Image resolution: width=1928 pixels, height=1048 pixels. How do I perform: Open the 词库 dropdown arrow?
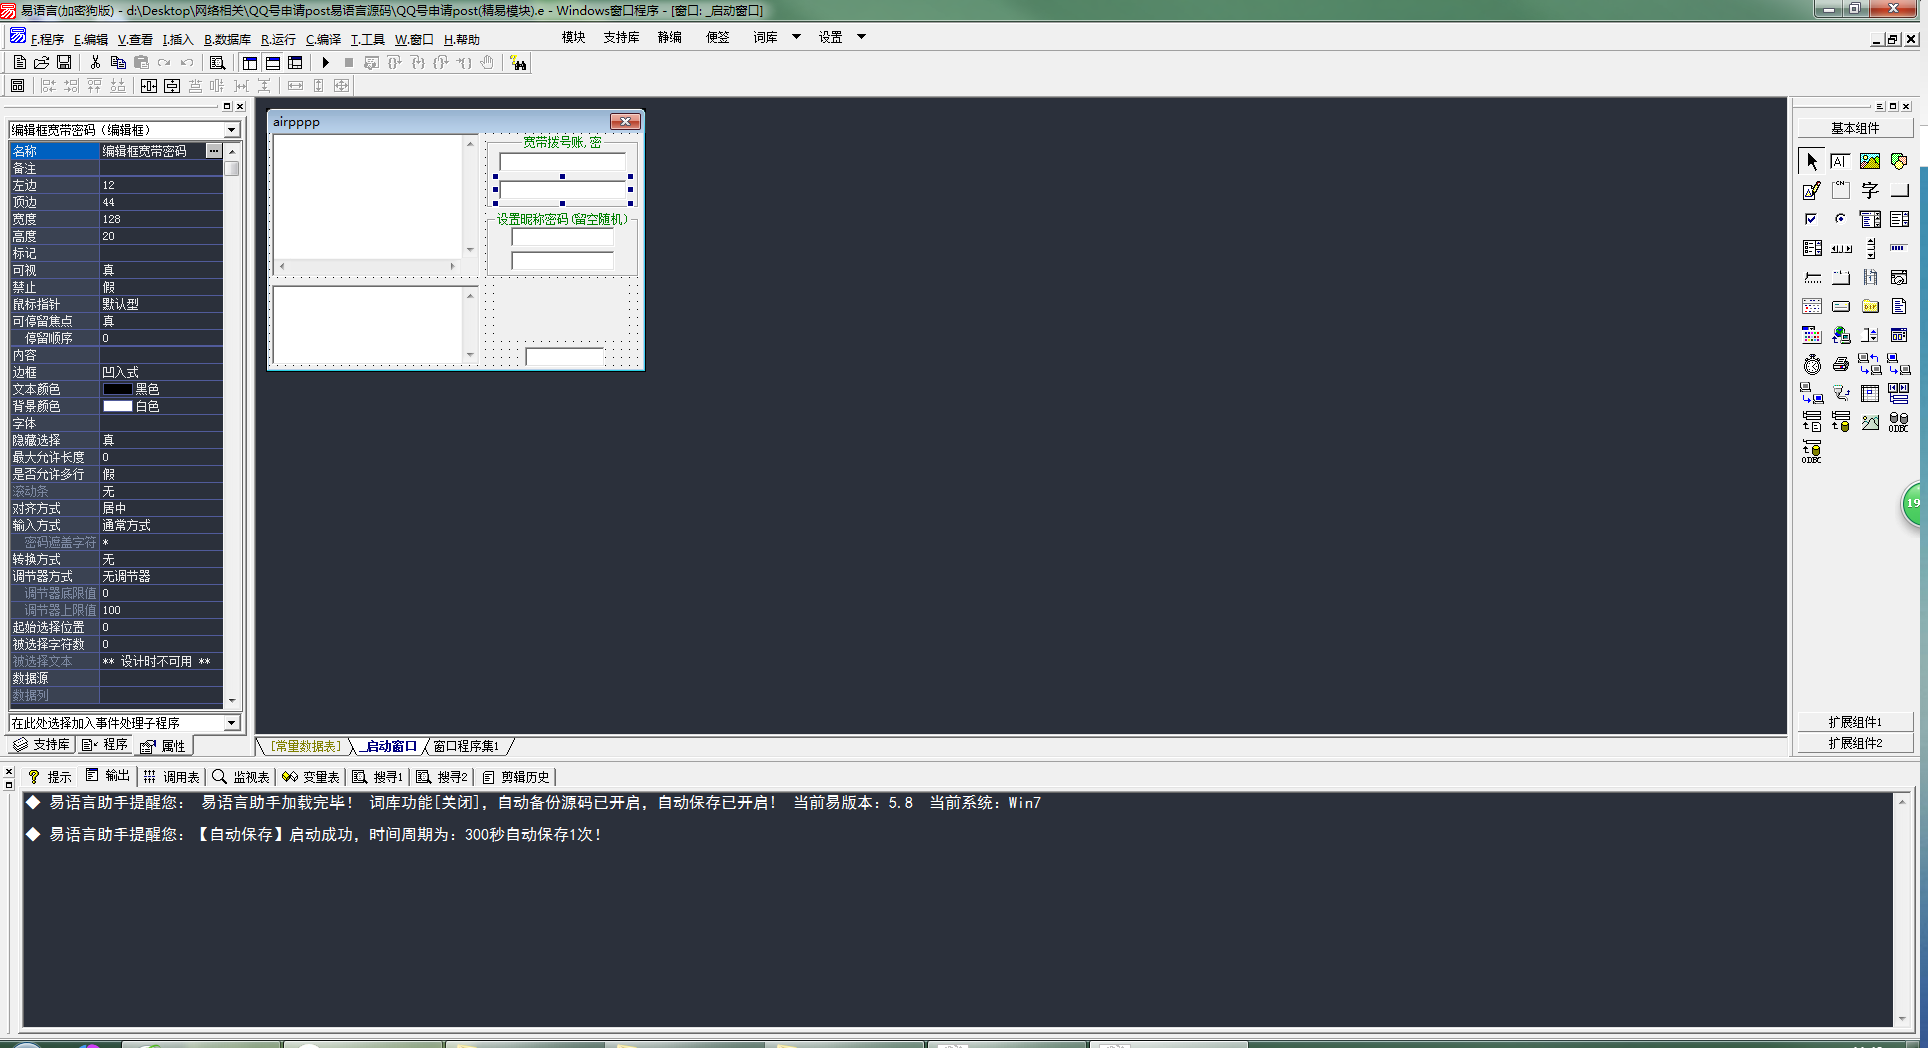pyautogui.click(x=796, y=37)
